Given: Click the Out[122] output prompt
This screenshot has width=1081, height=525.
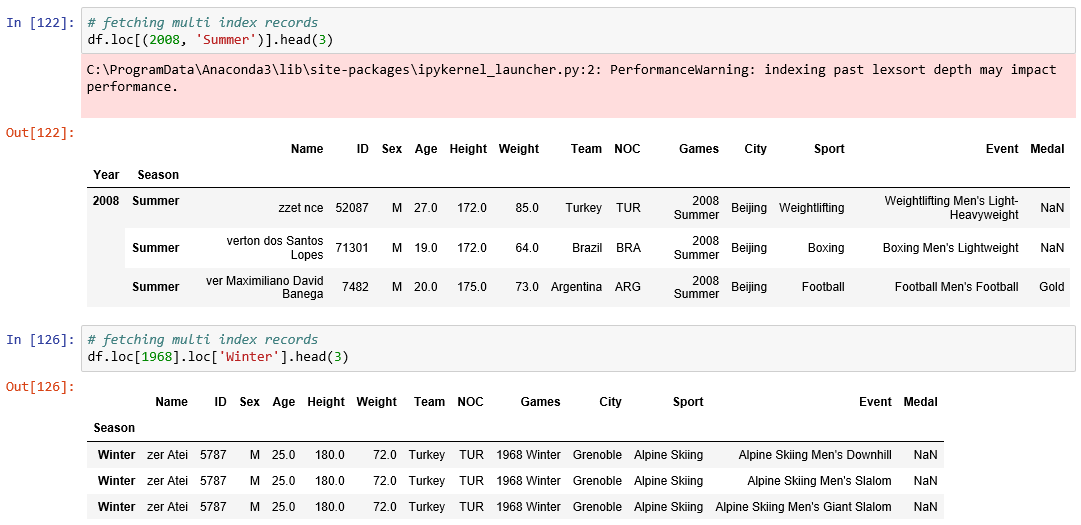Looking at the screenshot, I should coord(41,132).
